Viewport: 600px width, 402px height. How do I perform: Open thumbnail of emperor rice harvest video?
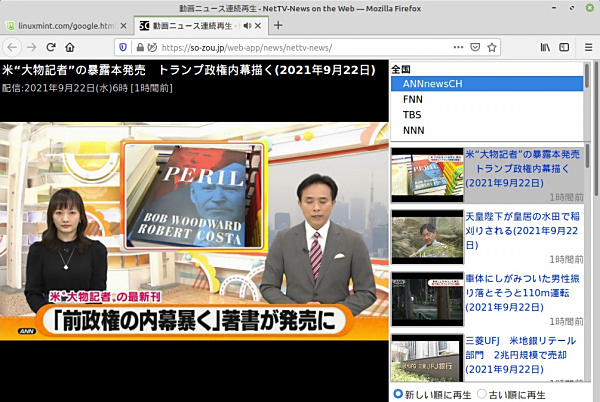[x=427, y=237]
